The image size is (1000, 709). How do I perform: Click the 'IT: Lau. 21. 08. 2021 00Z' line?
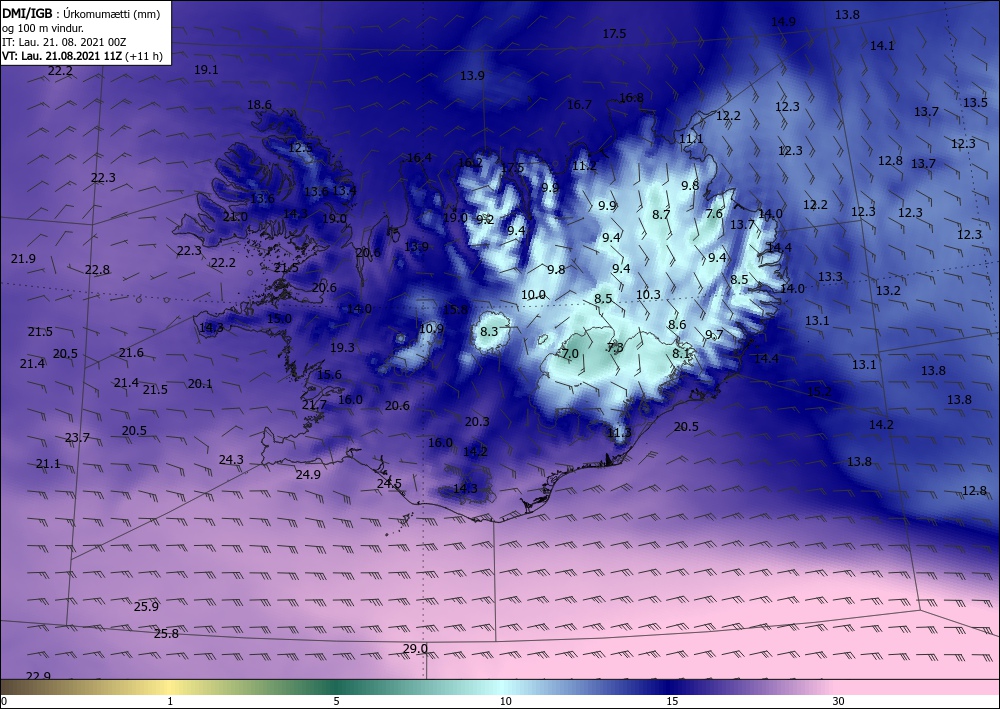point(64,42)
